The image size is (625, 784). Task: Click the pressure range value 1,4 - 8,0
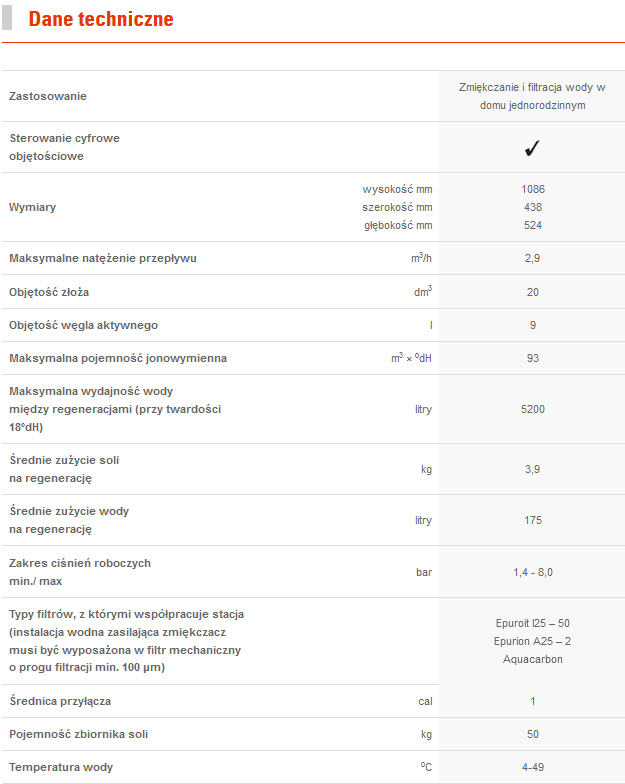click(532, 572)
